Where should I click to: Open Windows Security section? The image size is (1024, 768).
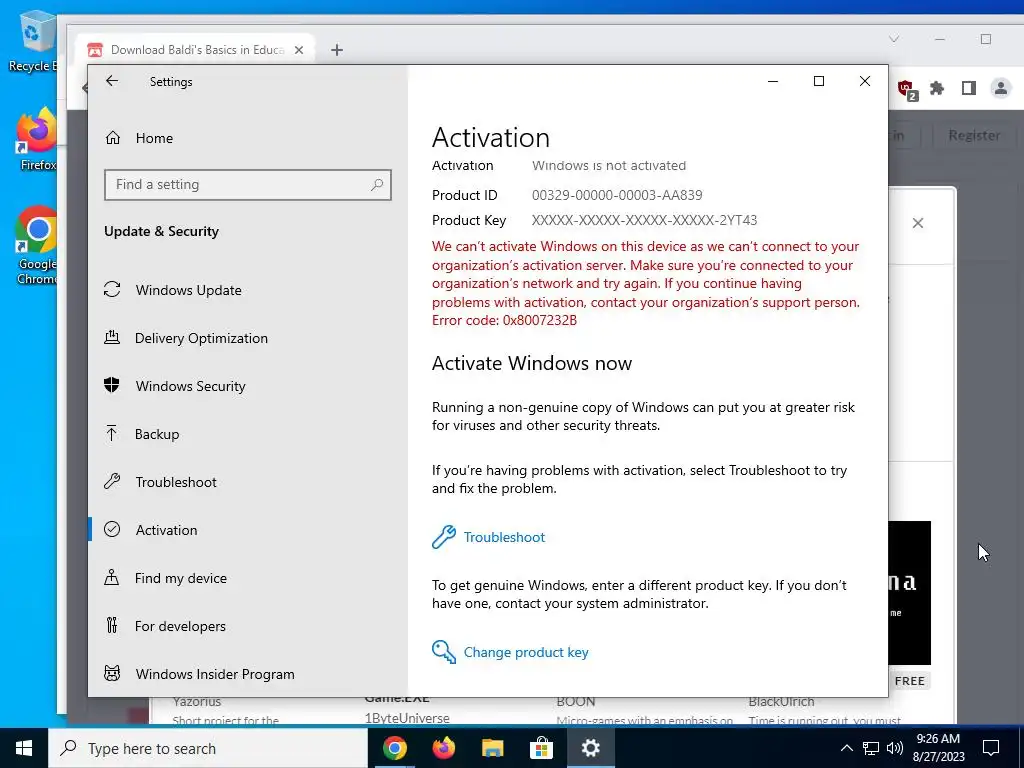(x=248, y=386)
